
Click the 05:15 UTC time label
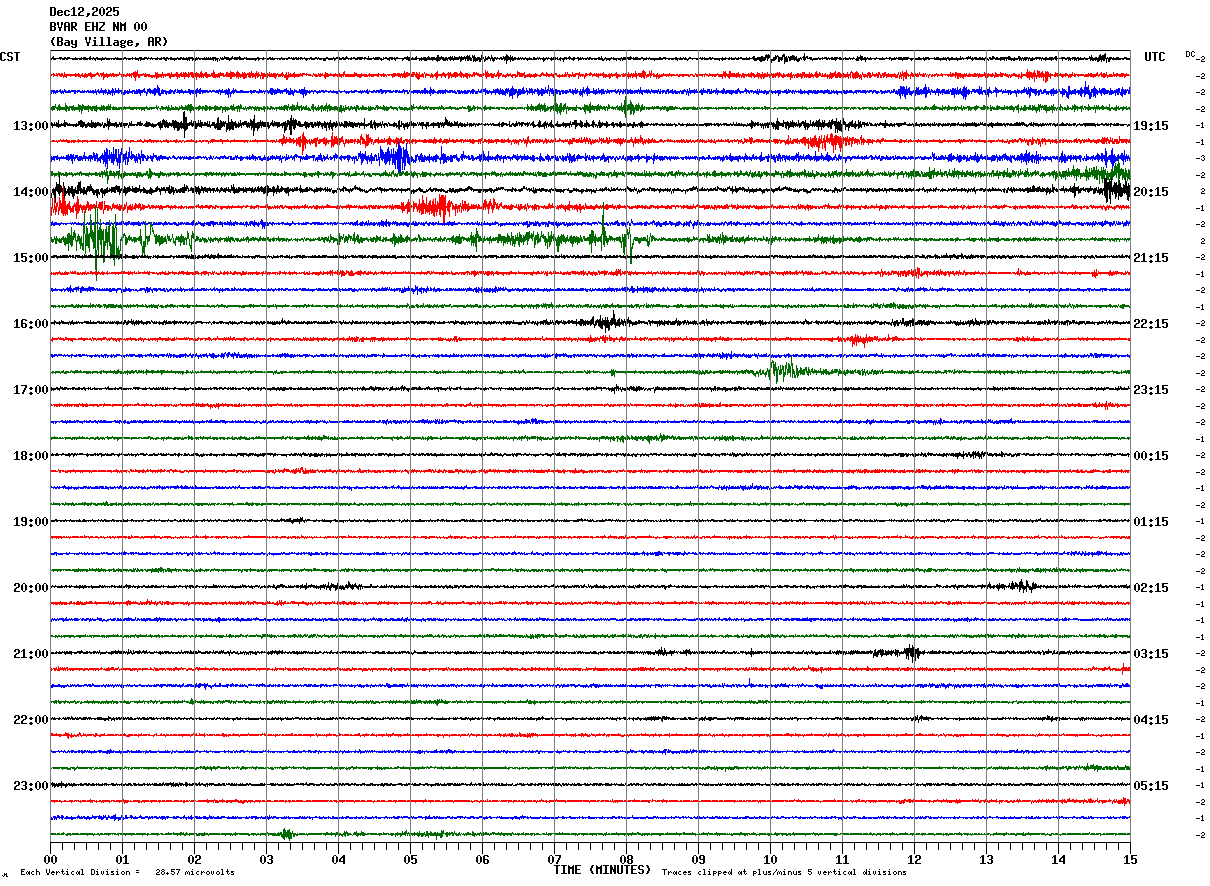tap(1151, 786)
